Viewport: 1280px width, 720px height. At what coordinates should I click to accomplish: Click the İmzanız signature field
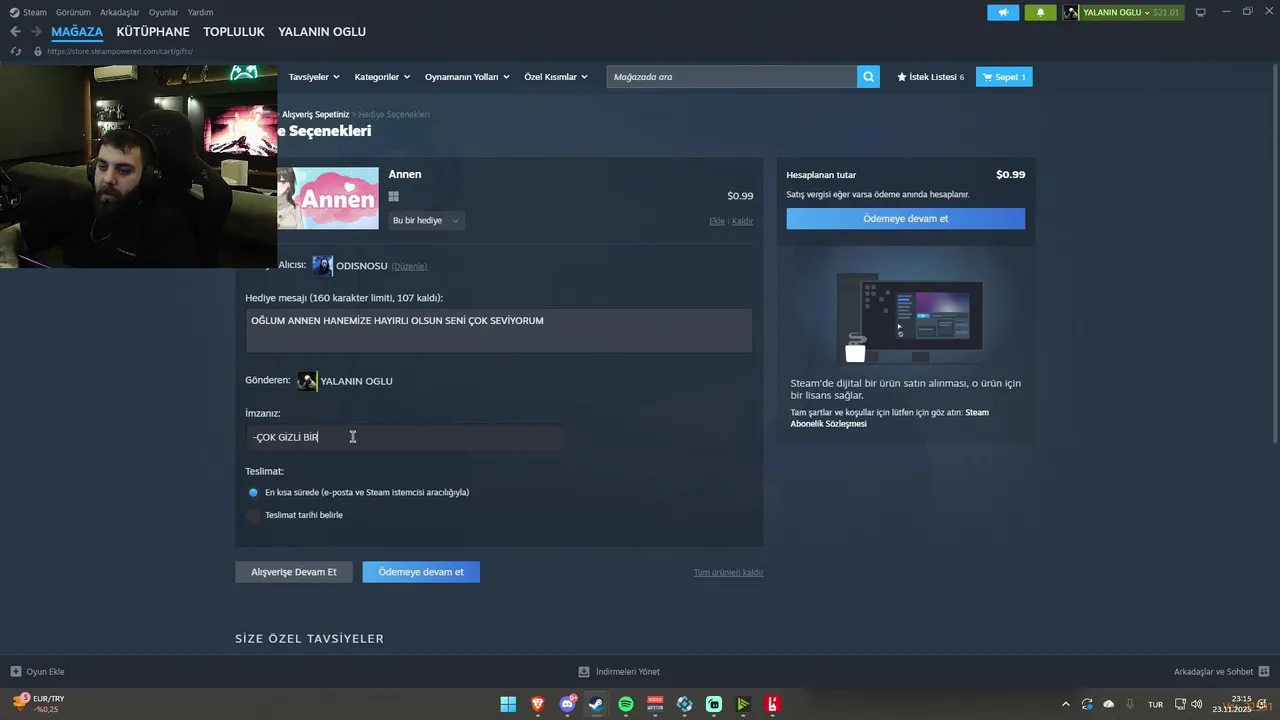(404, 437)
